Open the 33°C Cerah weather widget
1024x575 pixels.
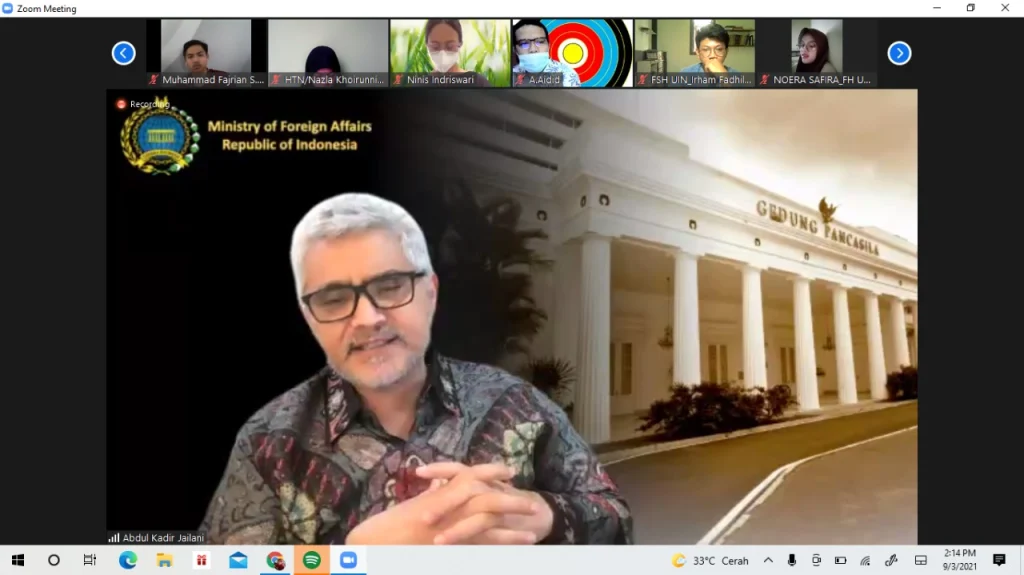710,560
